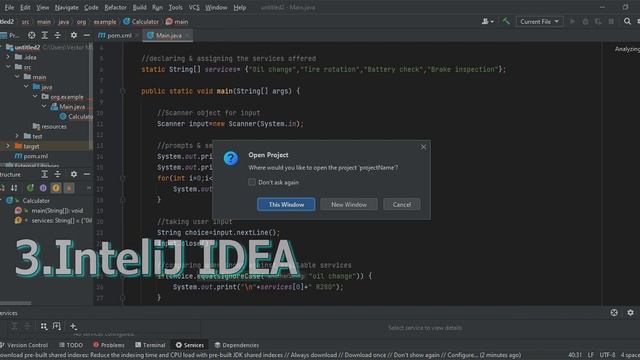The height and width of the screenshot is (360, 640).
Task: Expand the target folder in project tree
Action: click(8, 146)
